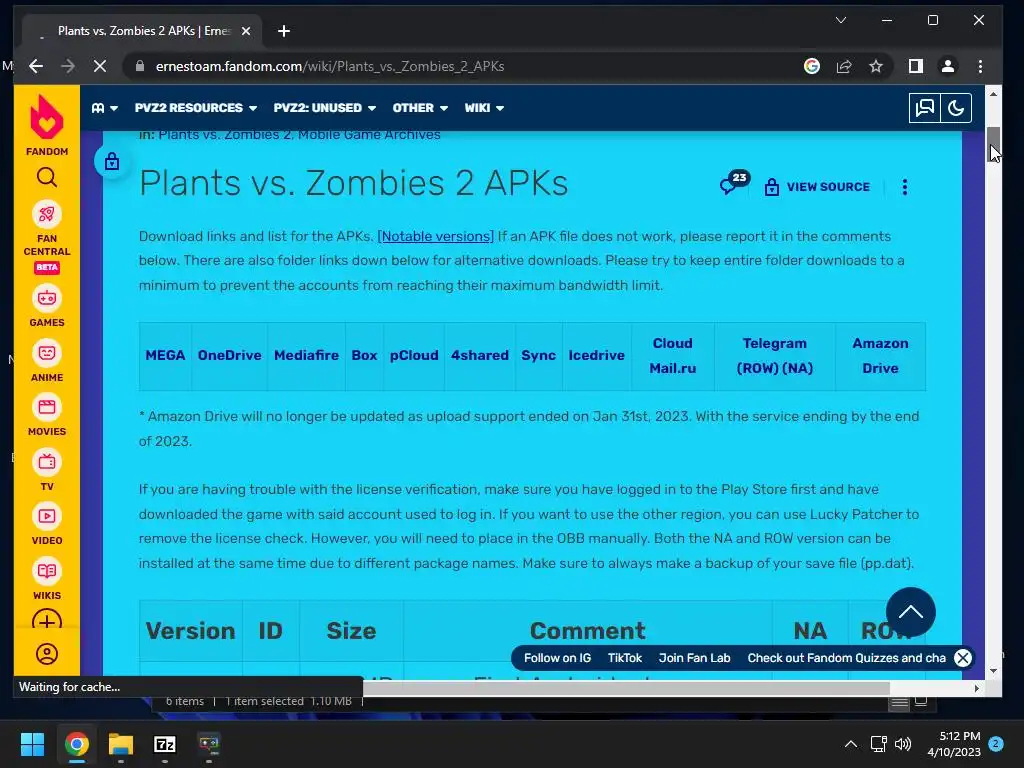Expand the WIKI dropdown menu
This screenshot has height=768, width=1024.
tap(484, 108)
